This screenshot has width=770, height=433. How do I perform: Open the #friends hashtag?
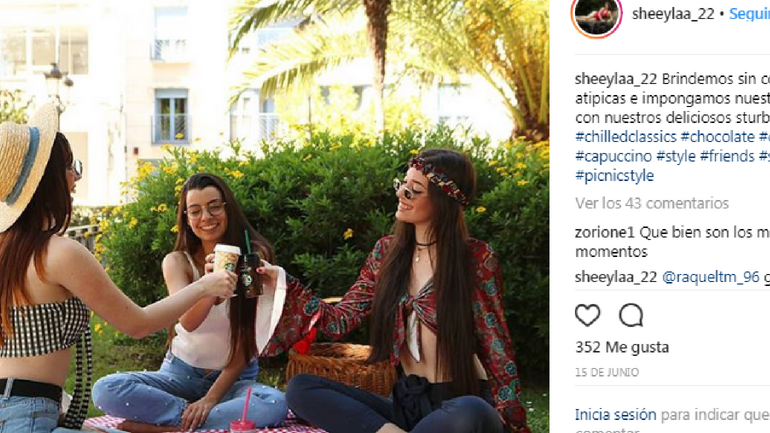click(727, 156)
